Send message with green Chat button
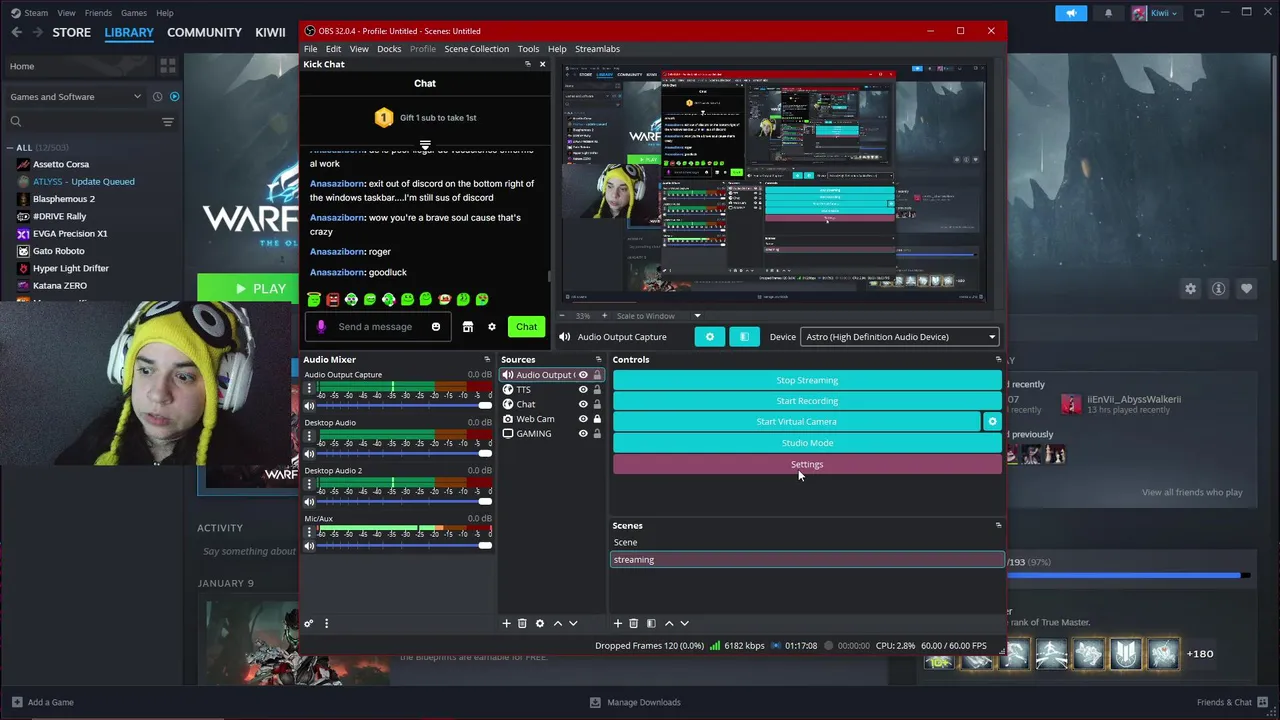Screen dimensions: 1280x720 (x=526, y=327)
